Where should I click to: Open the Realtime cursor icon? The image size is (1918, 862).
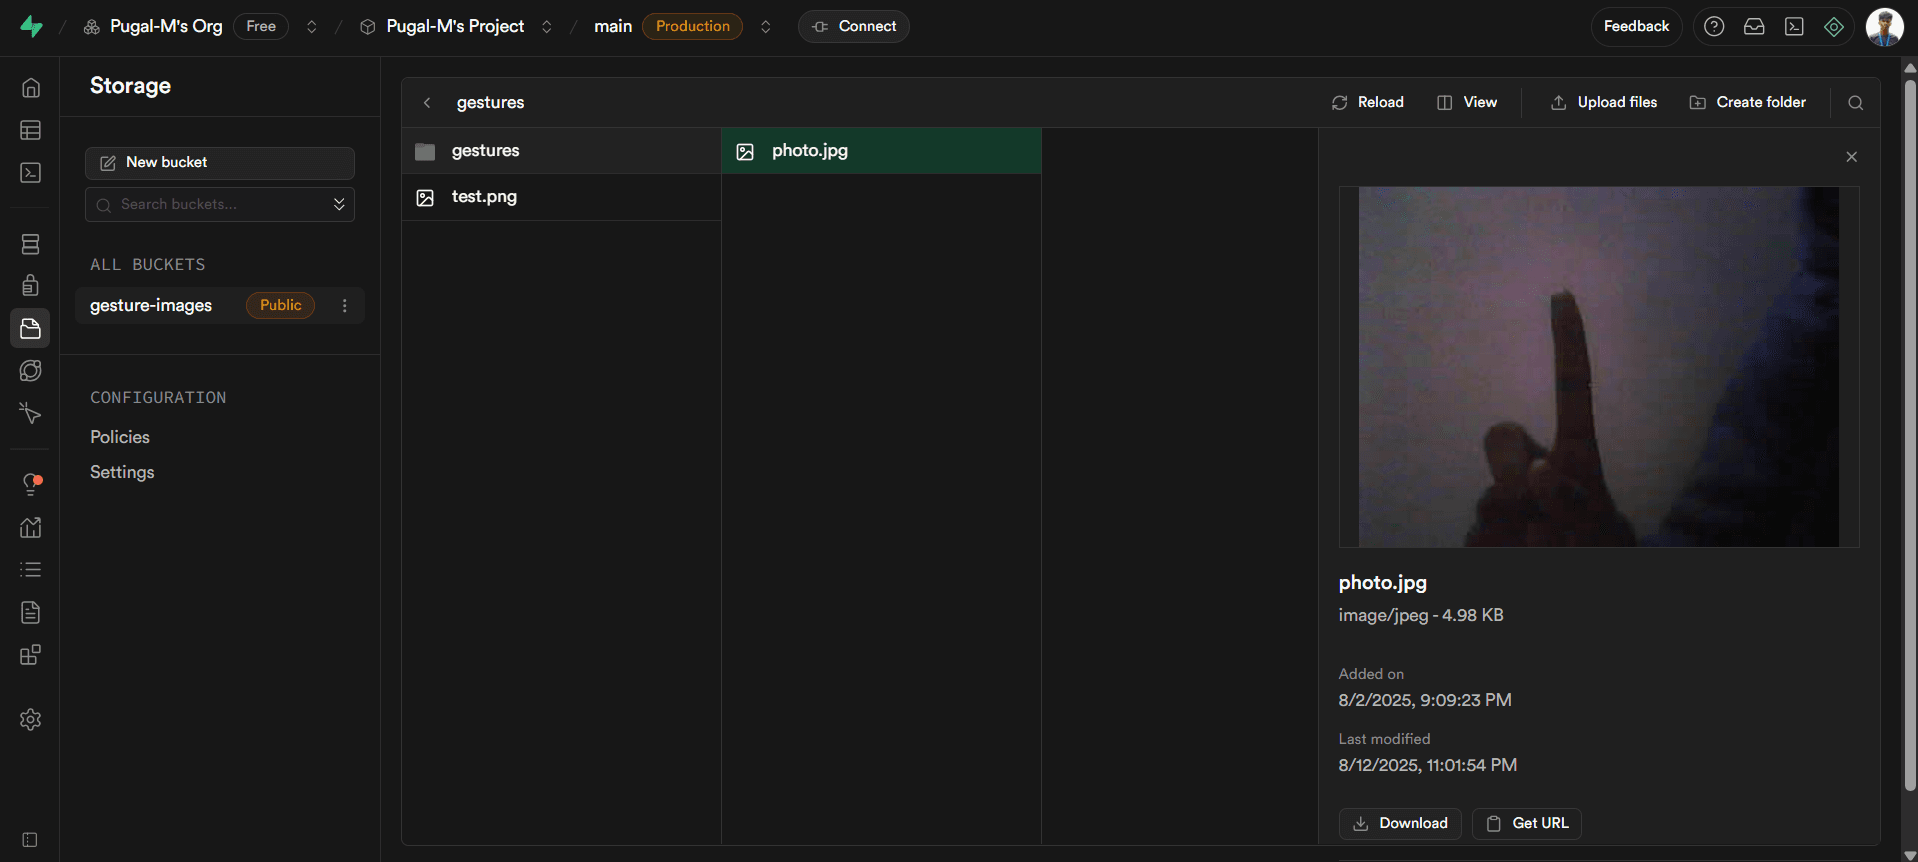click(31, 413)
